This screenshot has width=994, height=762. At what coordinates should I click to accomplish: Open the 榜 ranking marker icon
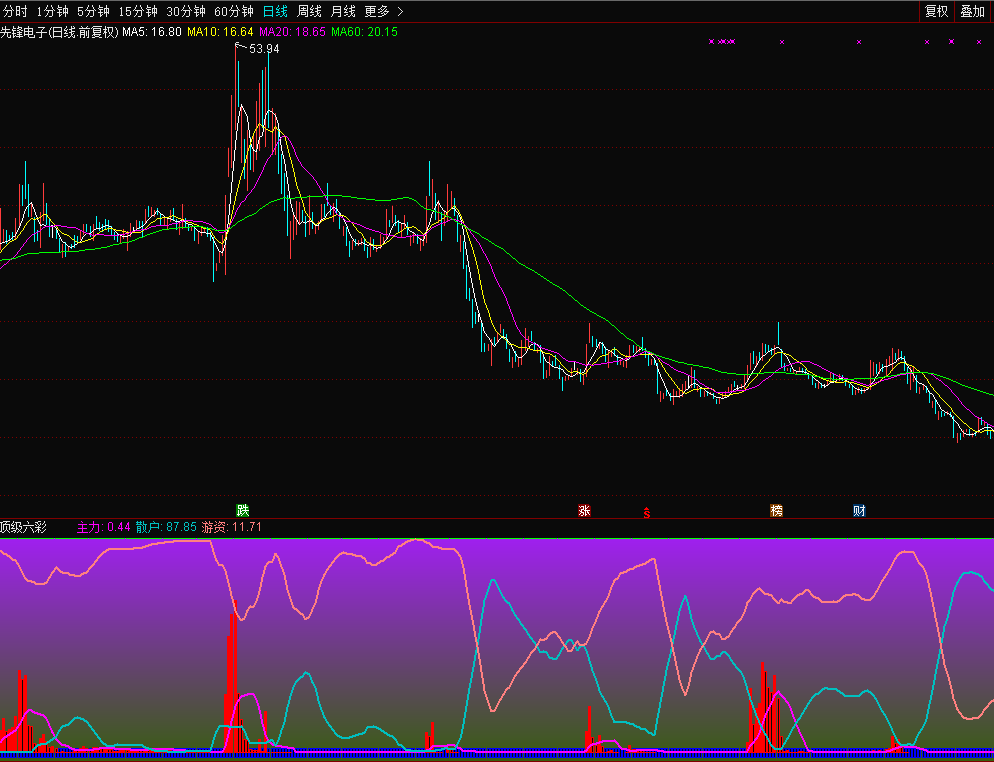click(777, 510)
